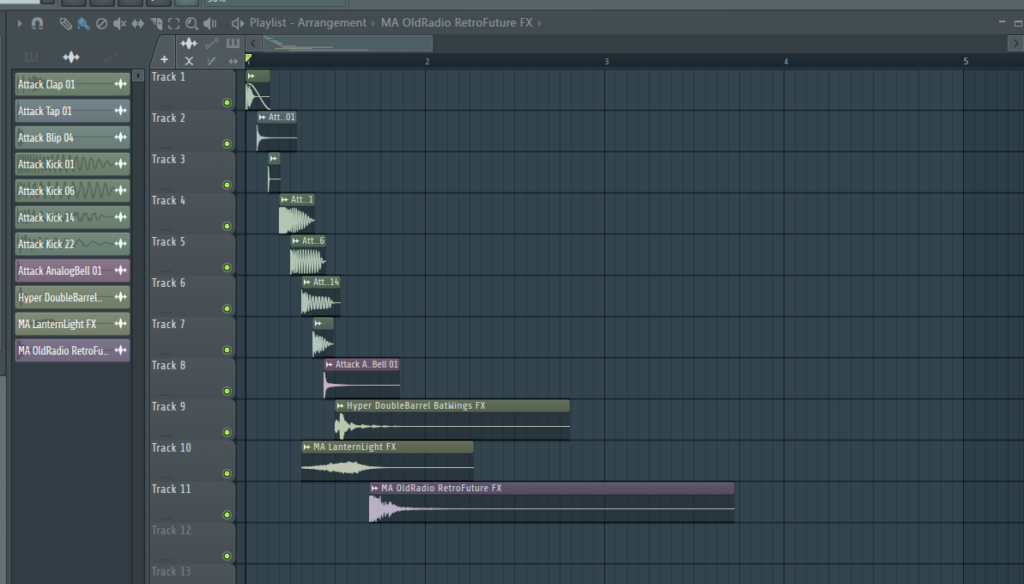Mute Track 10 with green dot
This screenshot has height=584, width=1024.
coord(227,473)
